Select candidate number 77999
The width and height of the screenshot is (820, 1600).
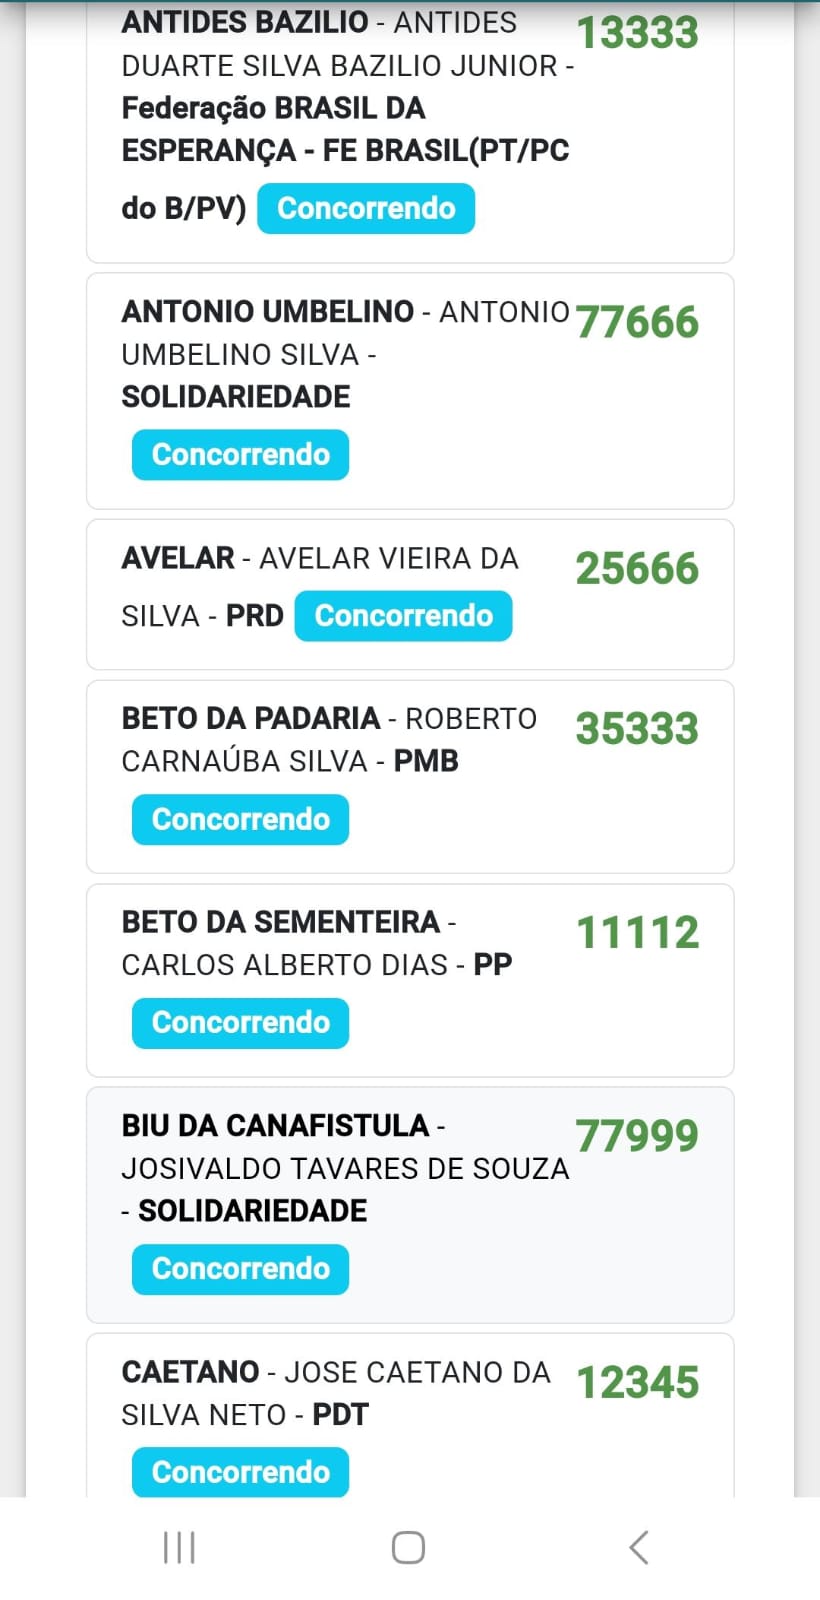(637, 1137)
